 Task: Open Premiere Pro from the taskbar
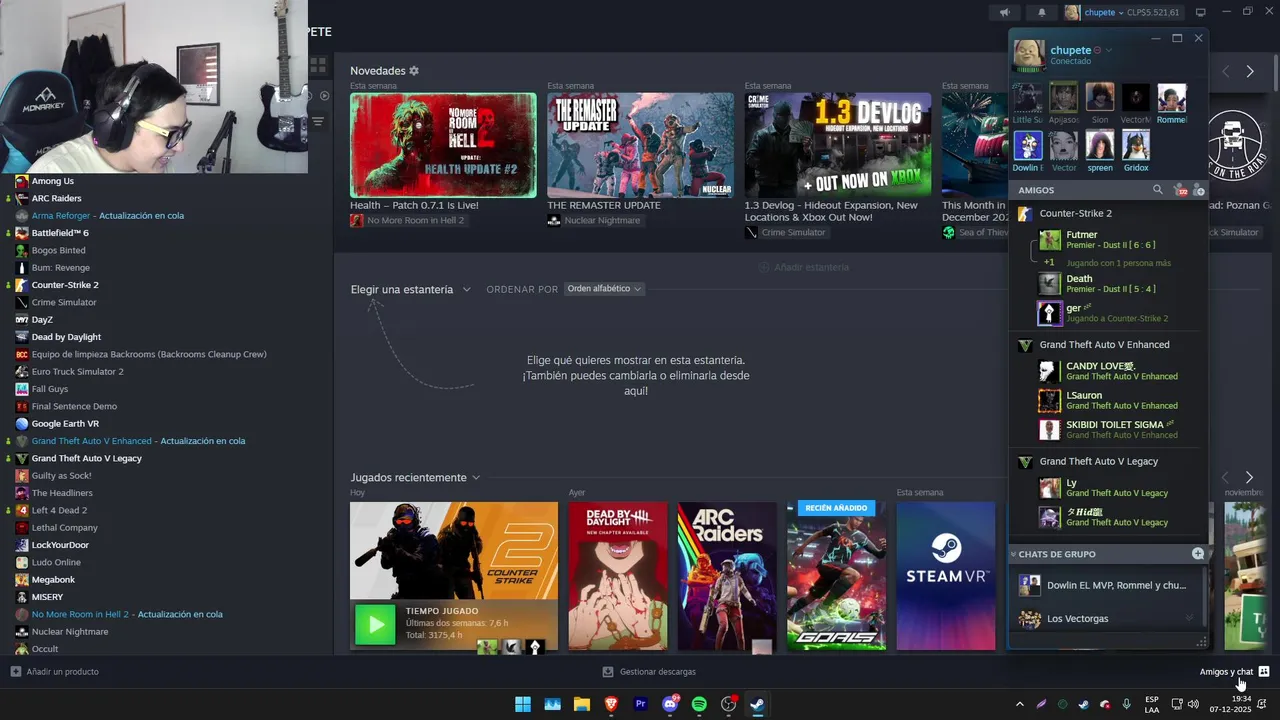(x=641, y=704)
